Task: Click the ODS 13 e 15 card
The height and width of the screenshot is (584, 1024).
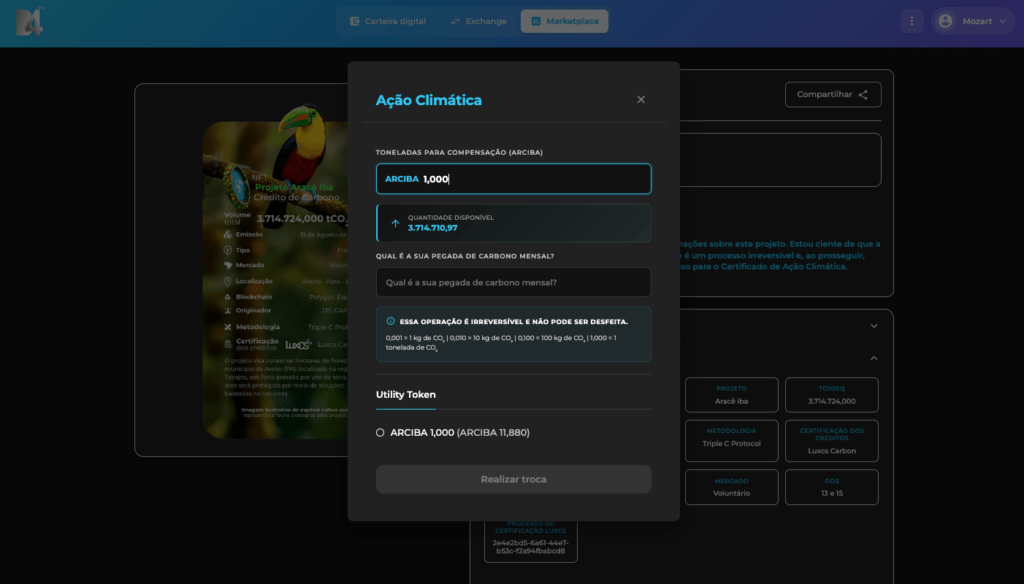Action: [831, 487]
